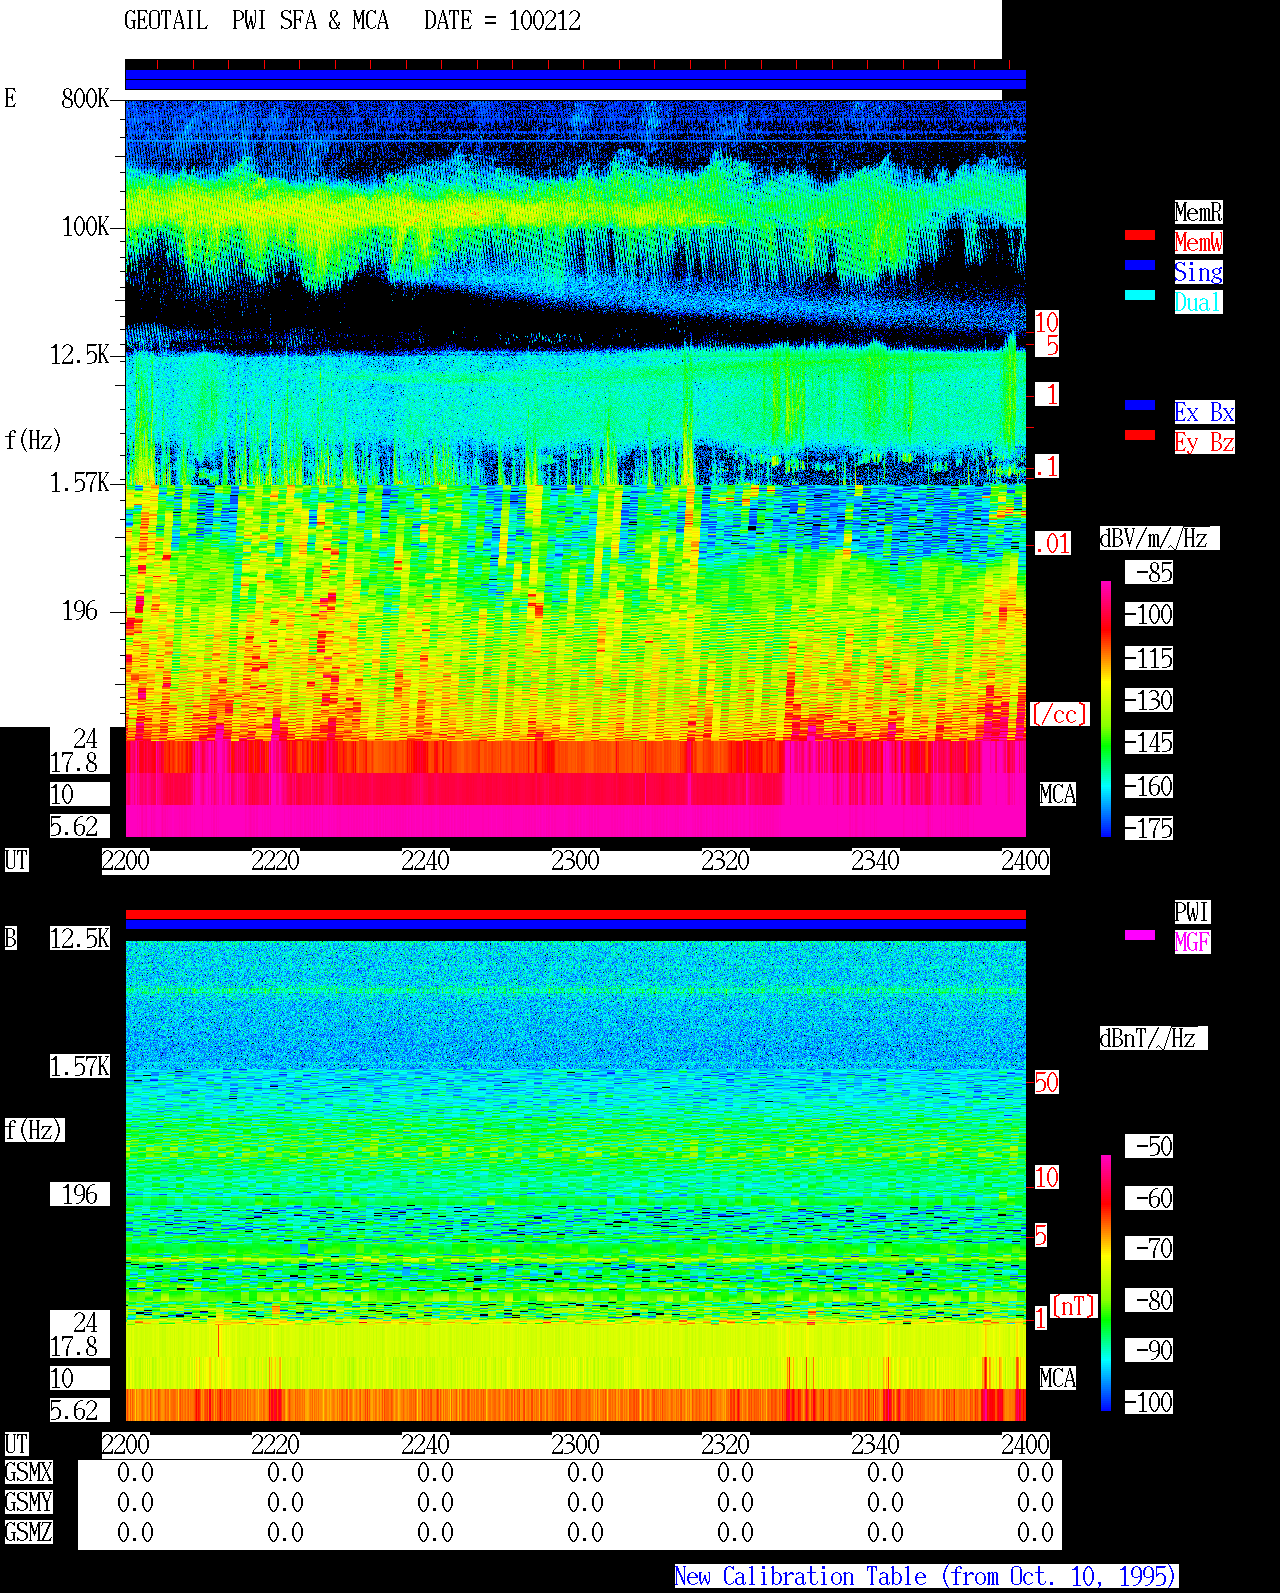This screenshot has width=1280, height=1593.
Task: Click the cyan Dual legend swatch
Action: click(x=1140, y=295)
